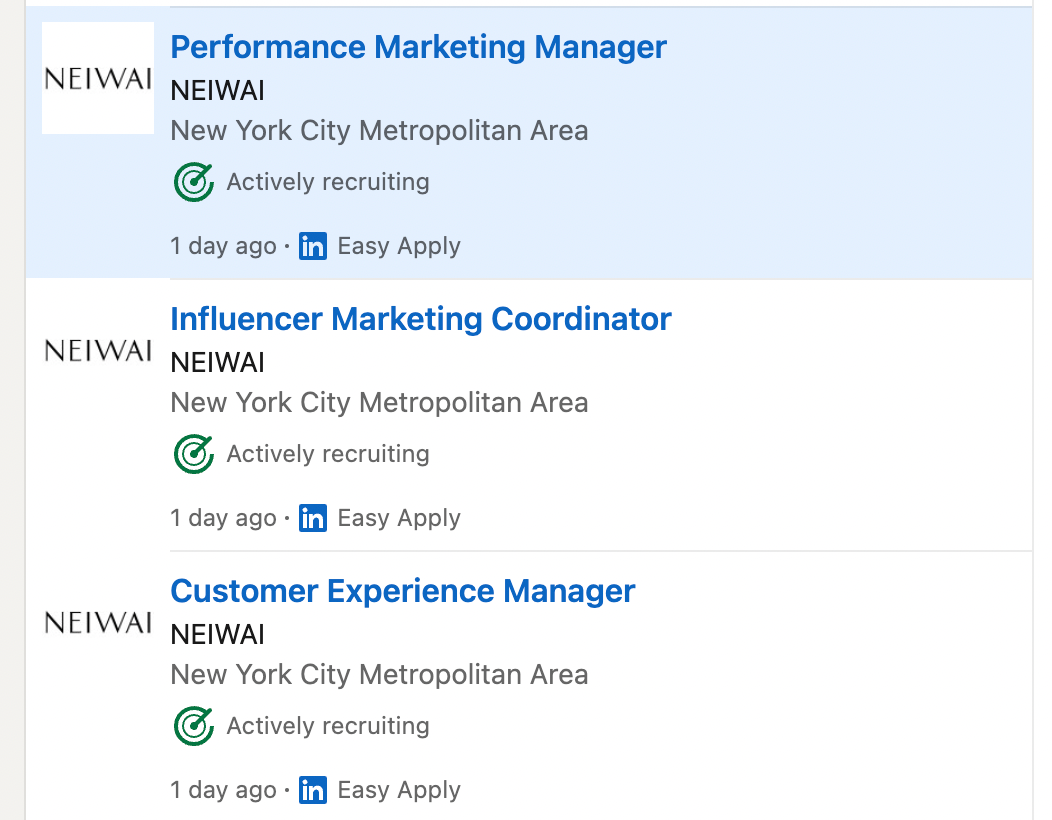Click recruiting target icon on Performance Marketing job
Image resolution: width=1052 pixels, height=820 pixels.
[x=194, y=182]
